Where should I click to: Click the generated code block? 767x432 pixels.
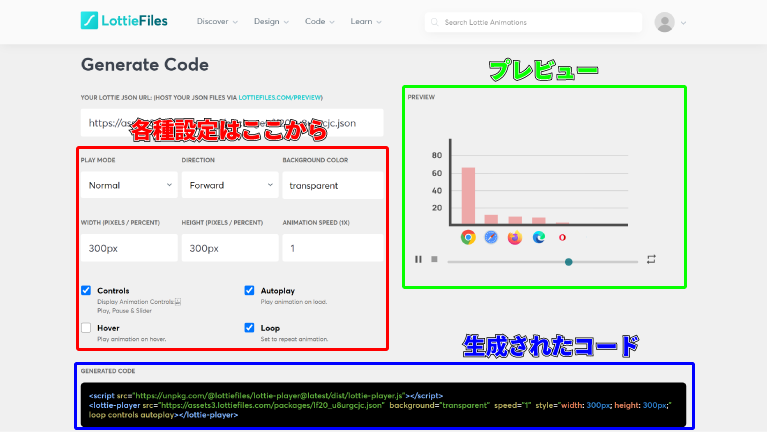click(x=384, y=405)
